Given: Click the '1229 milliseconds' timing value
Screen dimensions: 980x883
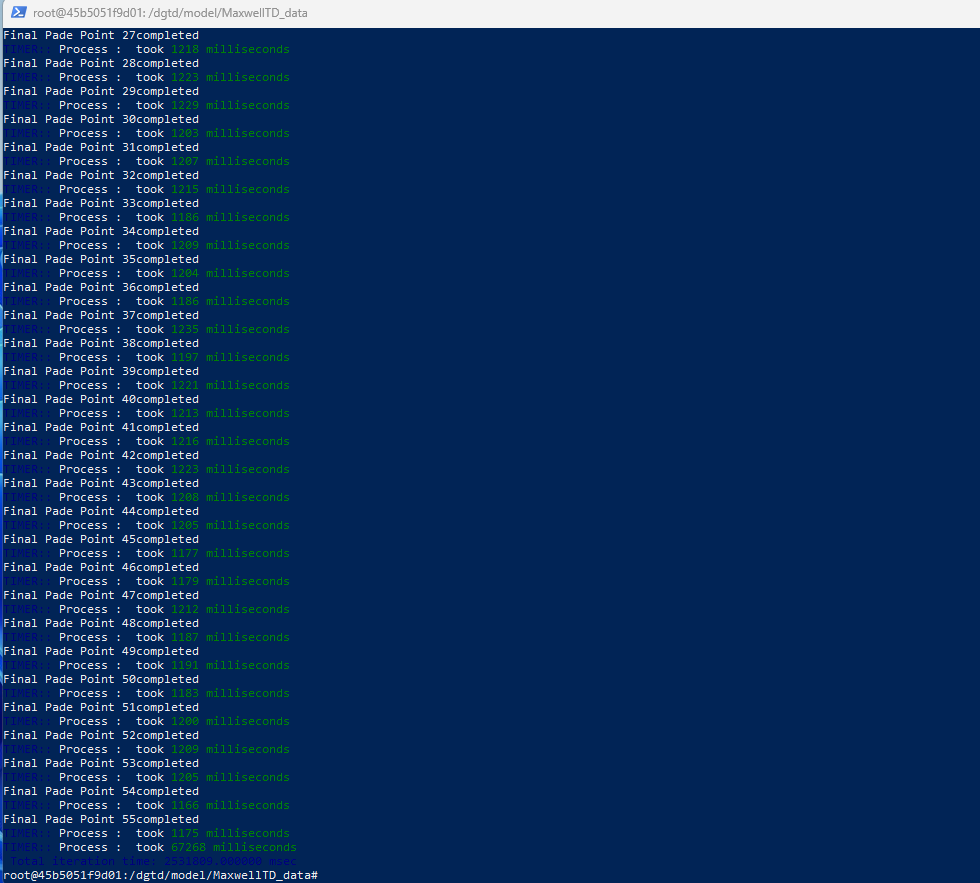Looking at the screenshot, I should (x=230, y=105).
